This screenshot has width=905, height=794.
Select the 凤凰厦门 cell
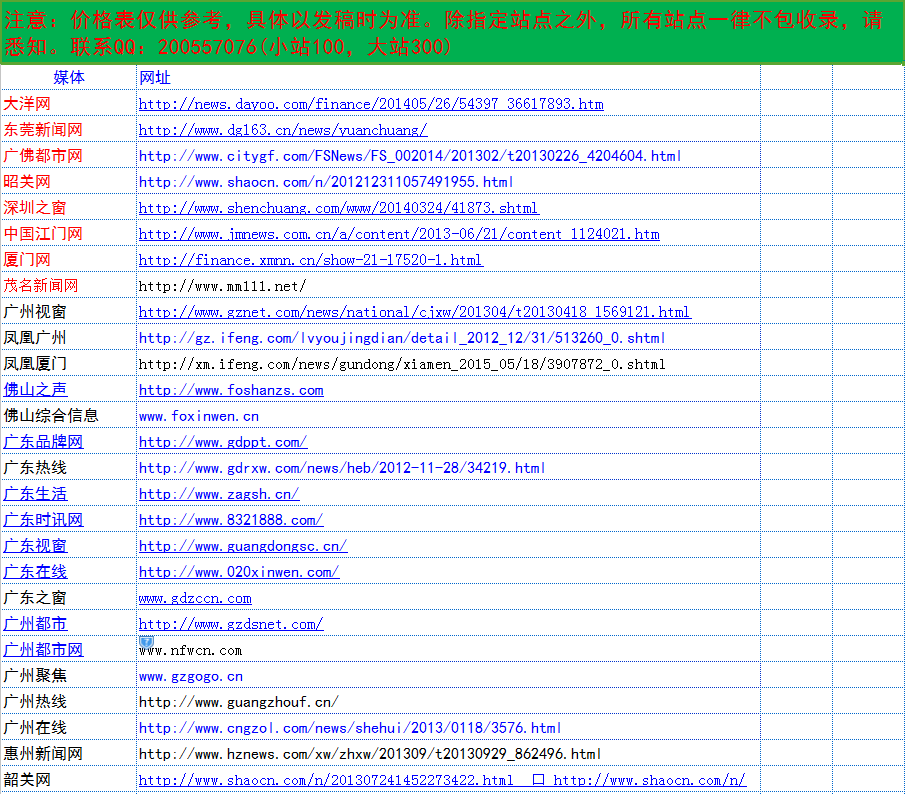pyautogui.click(x=69, y=363)
